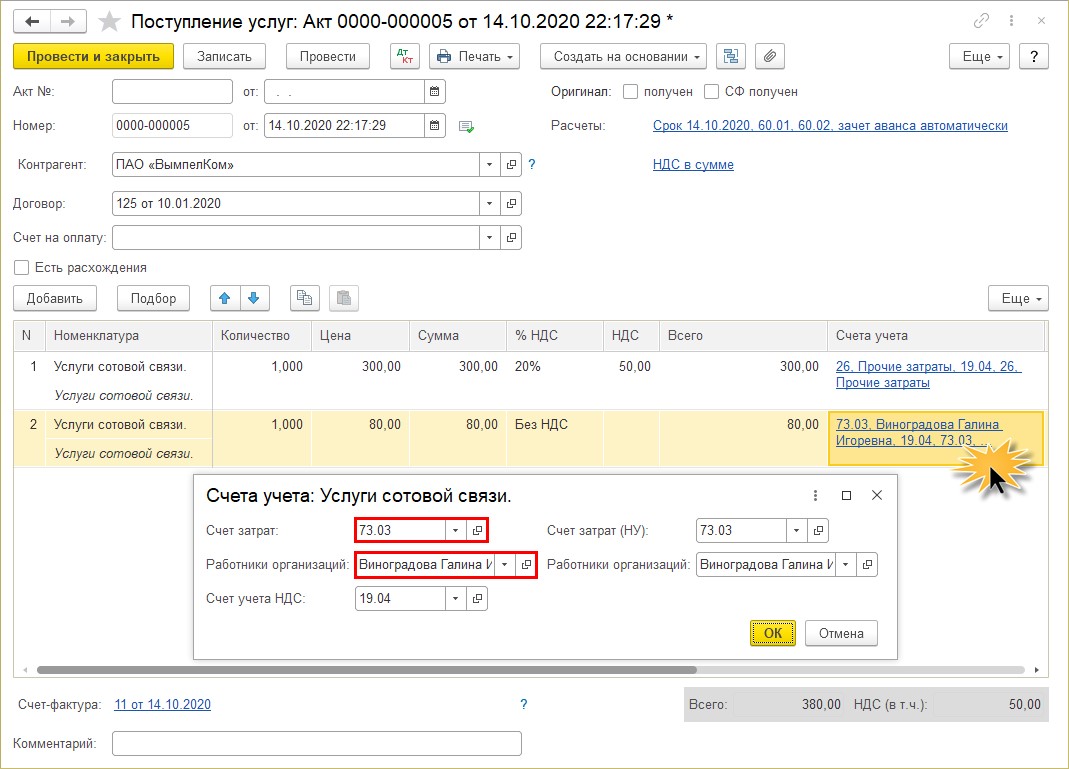
Task: Open the НДС в сумме link
Action: point(693,164)
